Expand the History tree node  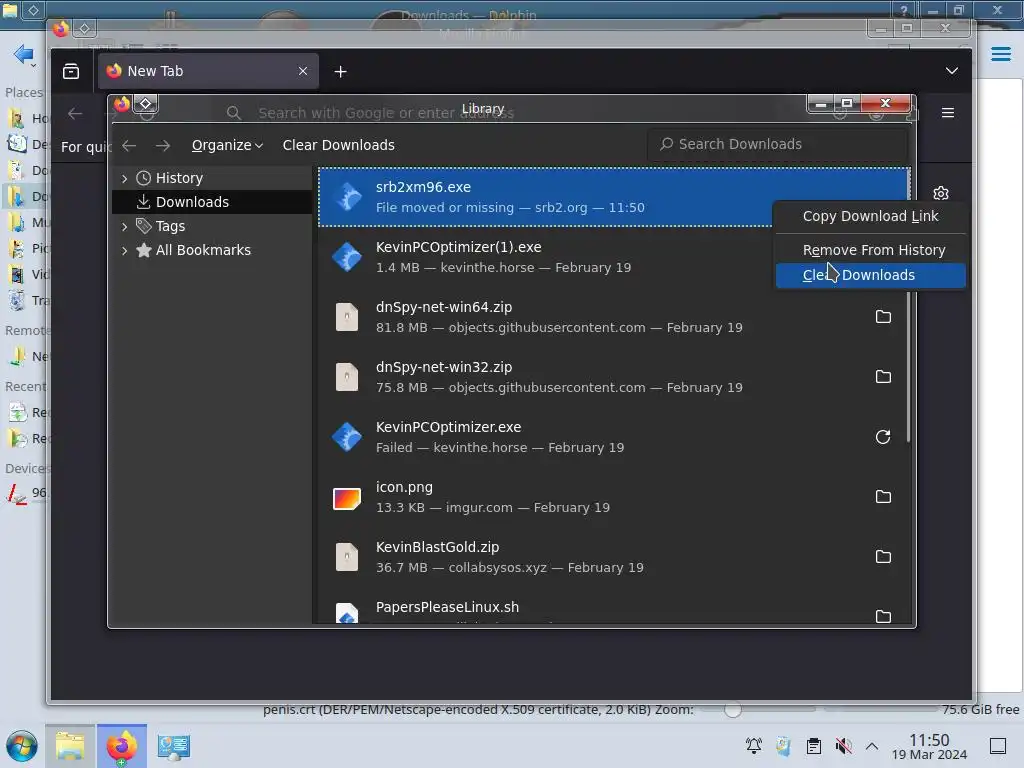(x=124, y=178)
